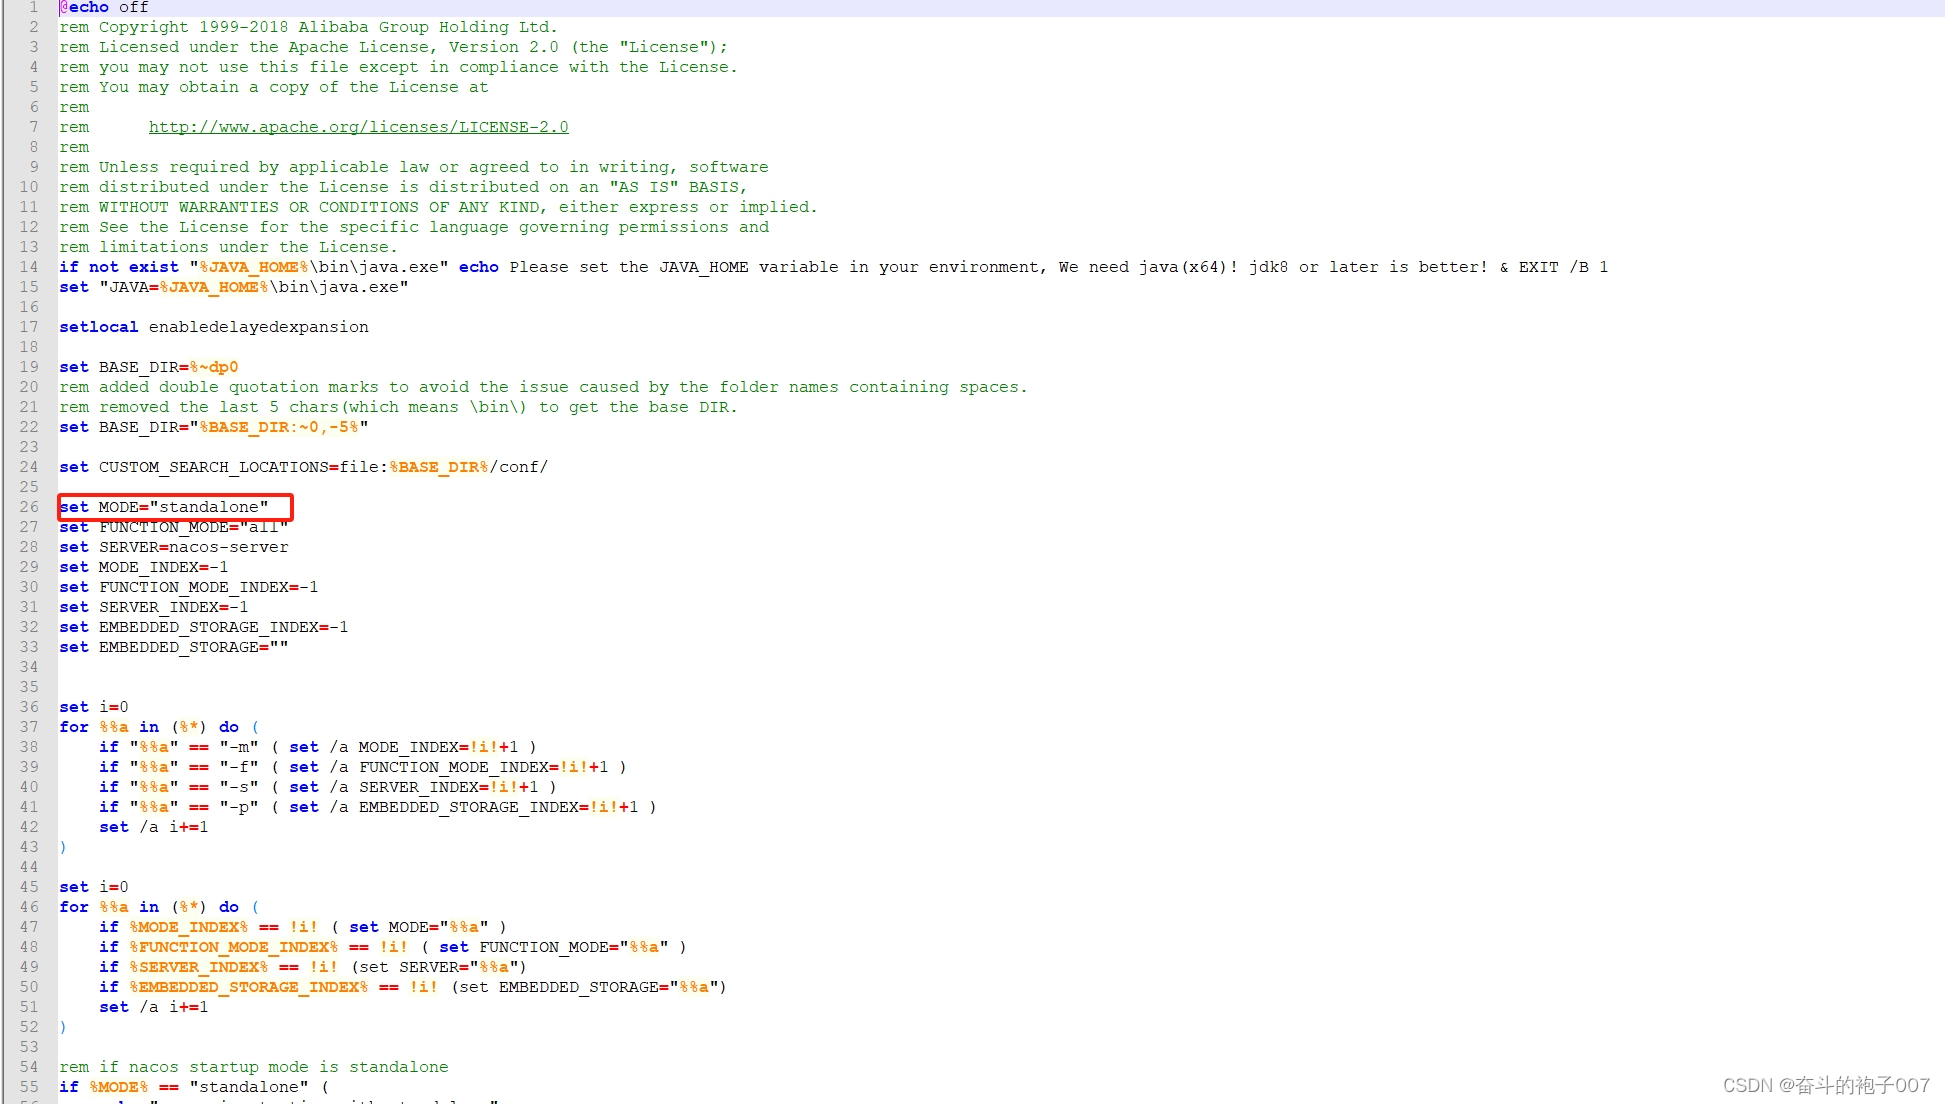Click the 'set /a i+=1' on line 42
The image size is (1945, 1104).
pyautogui.click(x=153, y=827)
